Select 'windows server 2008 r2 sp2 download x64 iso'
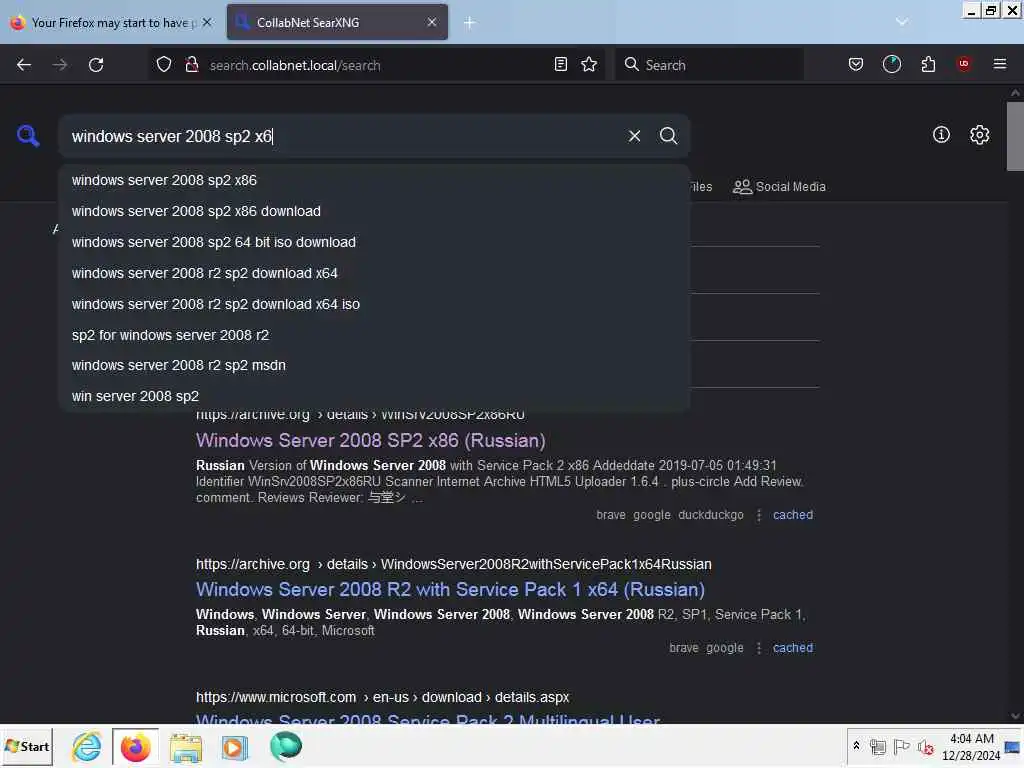Viewport: 1024px width, 768px height. coord(374,304)
